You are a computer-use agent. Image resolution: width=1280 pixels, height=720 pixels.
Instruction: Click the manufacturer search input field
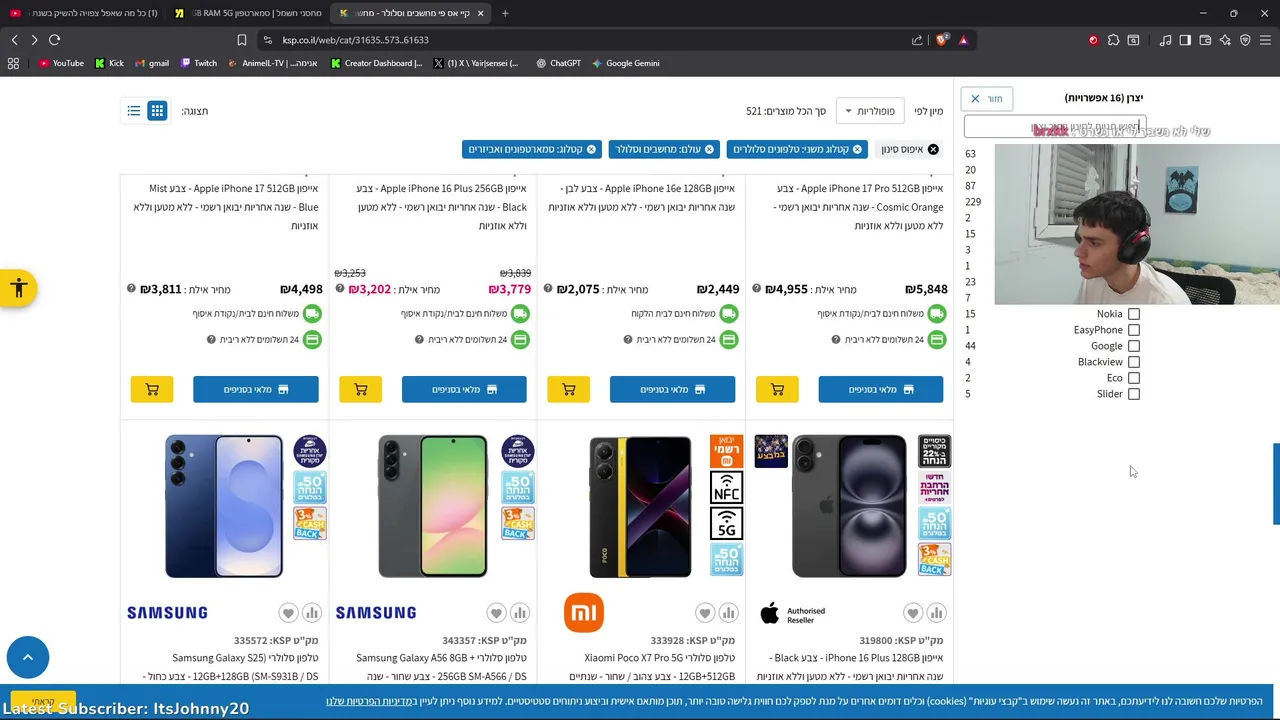click(x=1054, y=127)
